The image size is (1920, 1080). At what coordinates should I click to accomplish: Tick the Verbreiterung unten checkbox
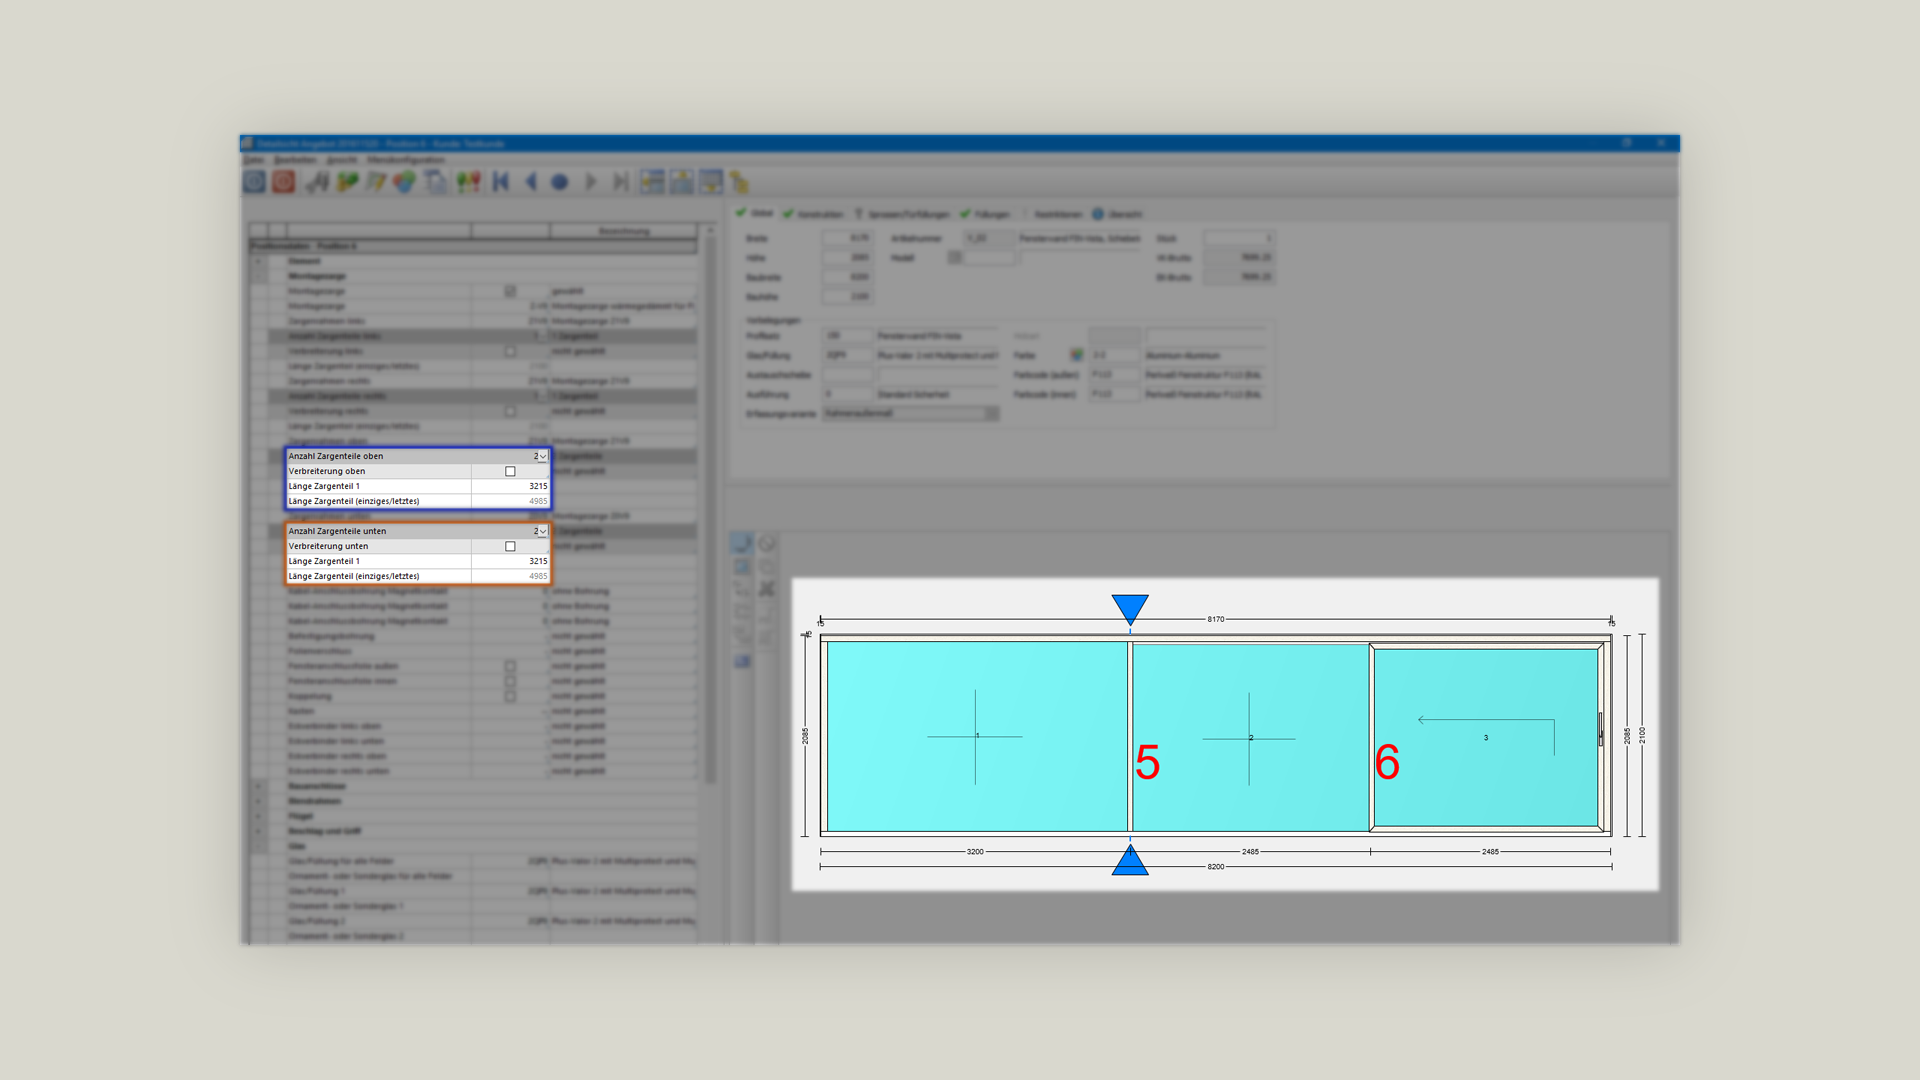click(510, 546)
